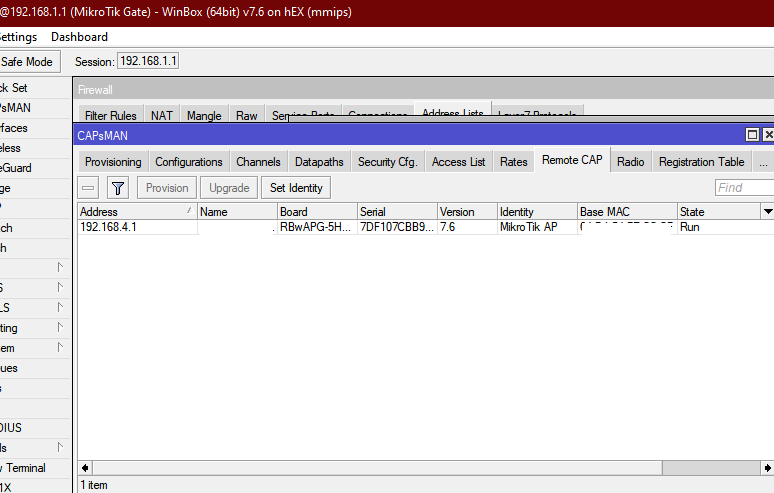Click the RBwAPG-5H... board cell
Screen dimensions: 774x493
point(317,227)
